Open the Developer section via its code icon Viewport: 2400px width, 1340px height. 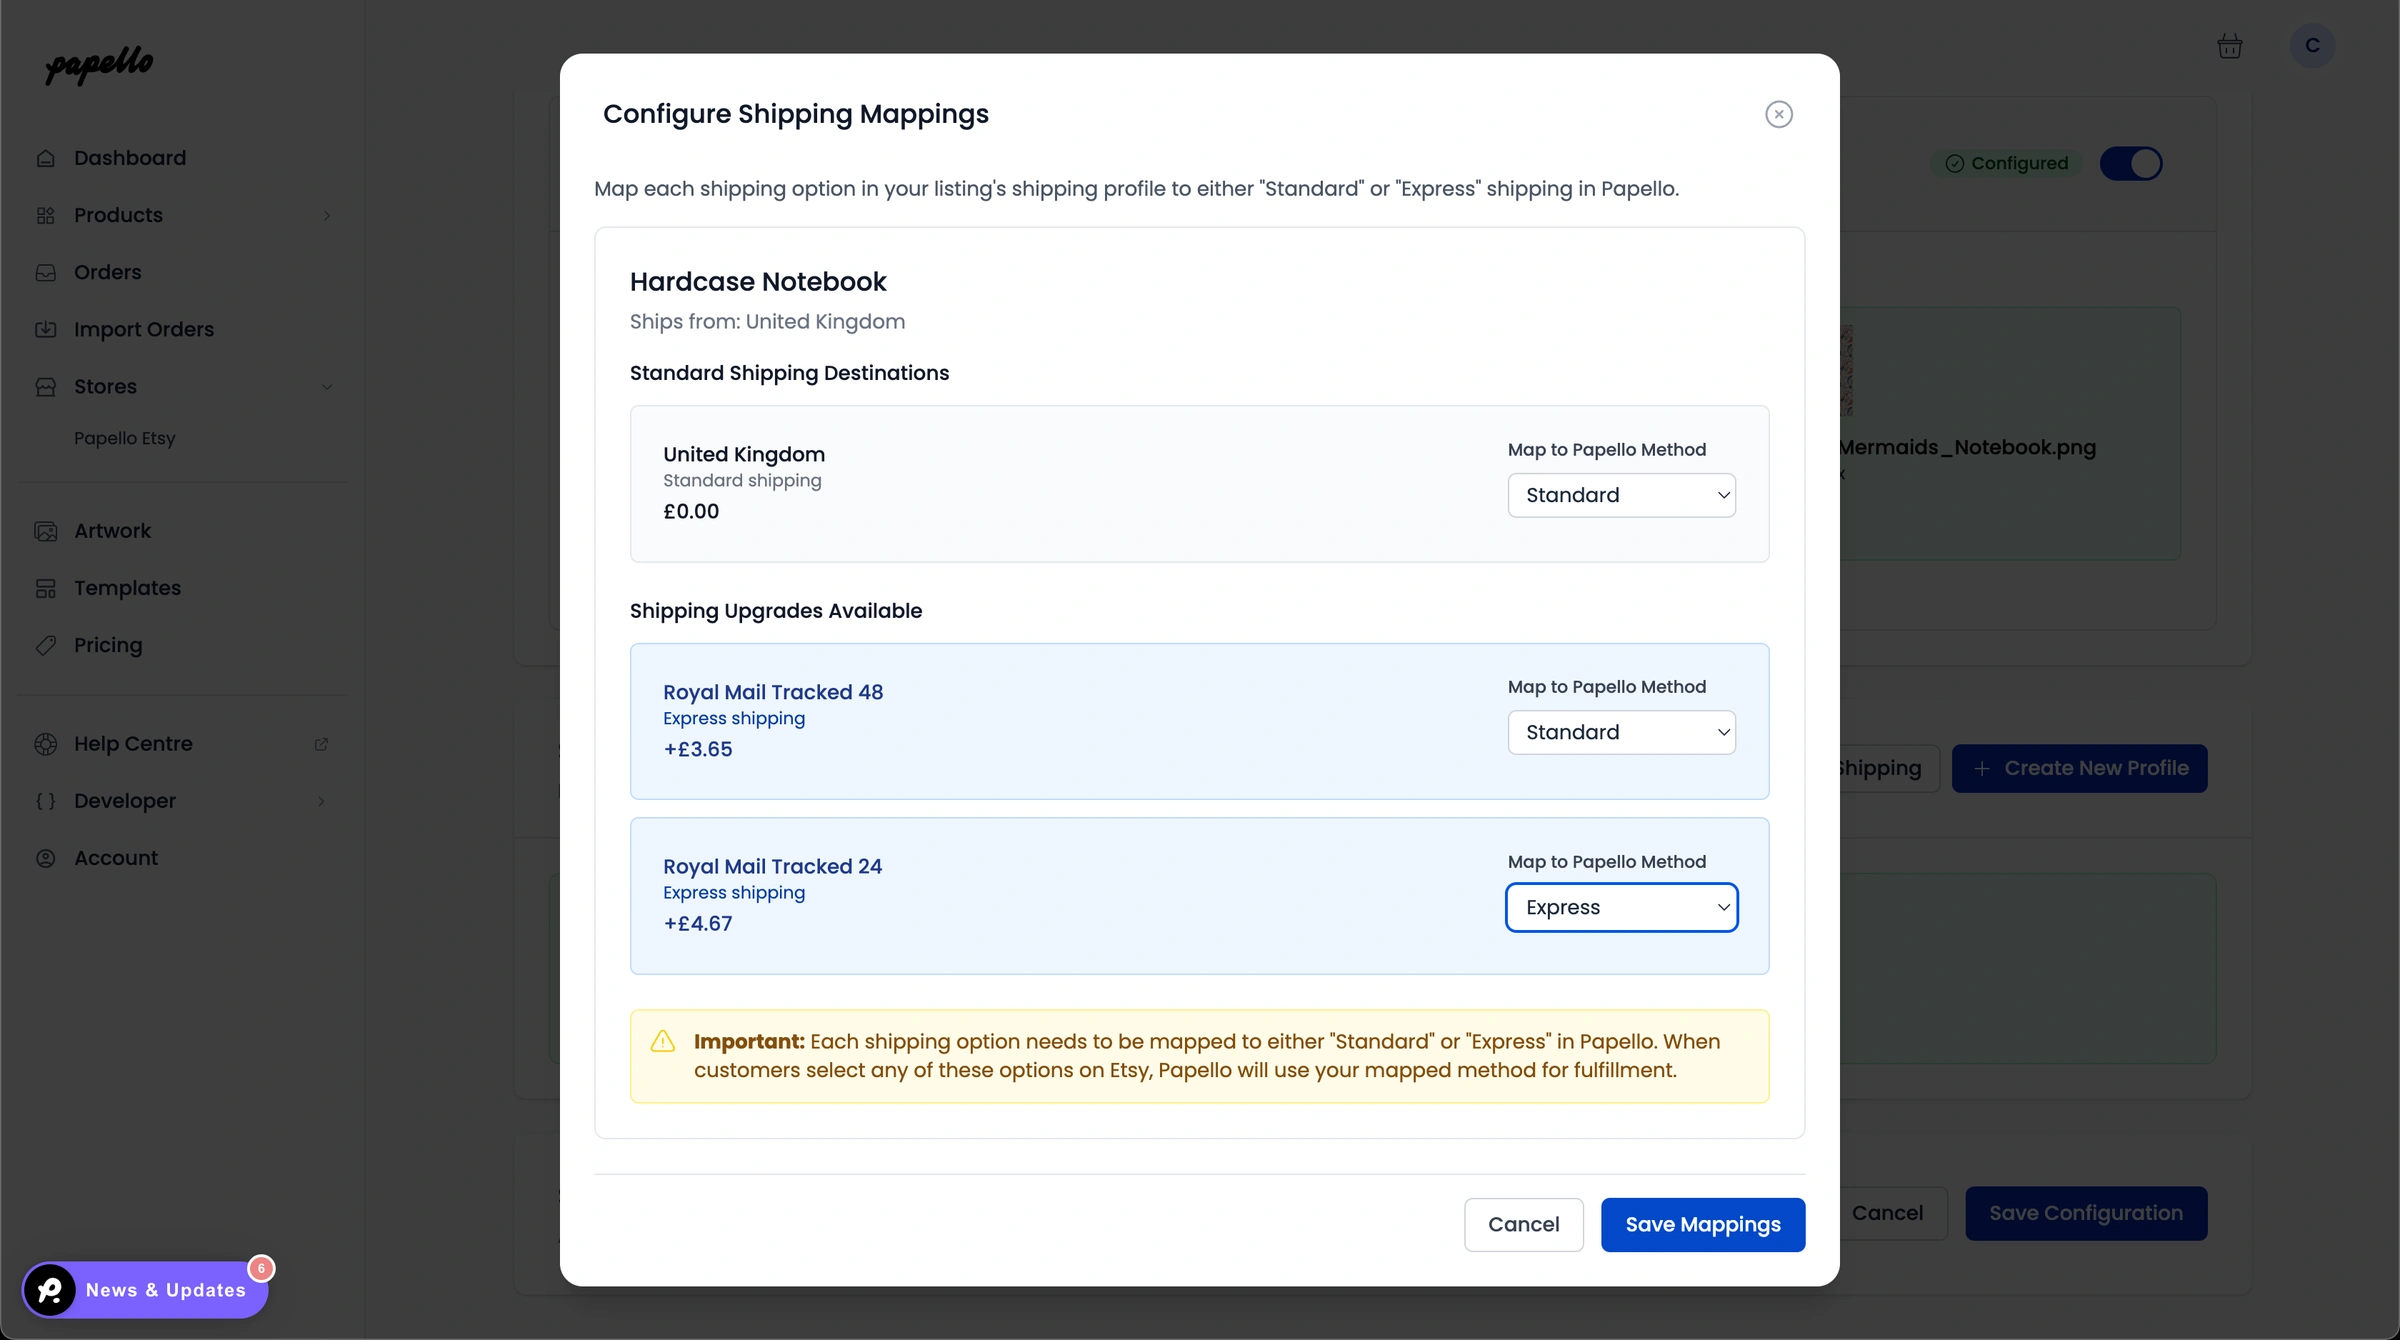(x=47, y=801)
